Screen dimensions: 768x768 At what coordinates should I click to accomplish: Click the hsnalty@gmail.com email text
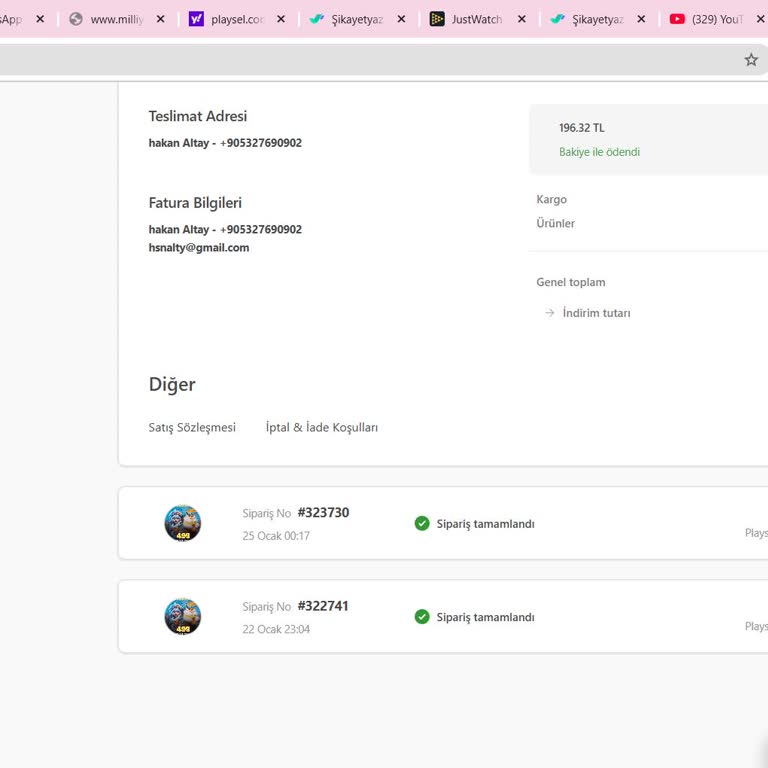click(199, 248)
